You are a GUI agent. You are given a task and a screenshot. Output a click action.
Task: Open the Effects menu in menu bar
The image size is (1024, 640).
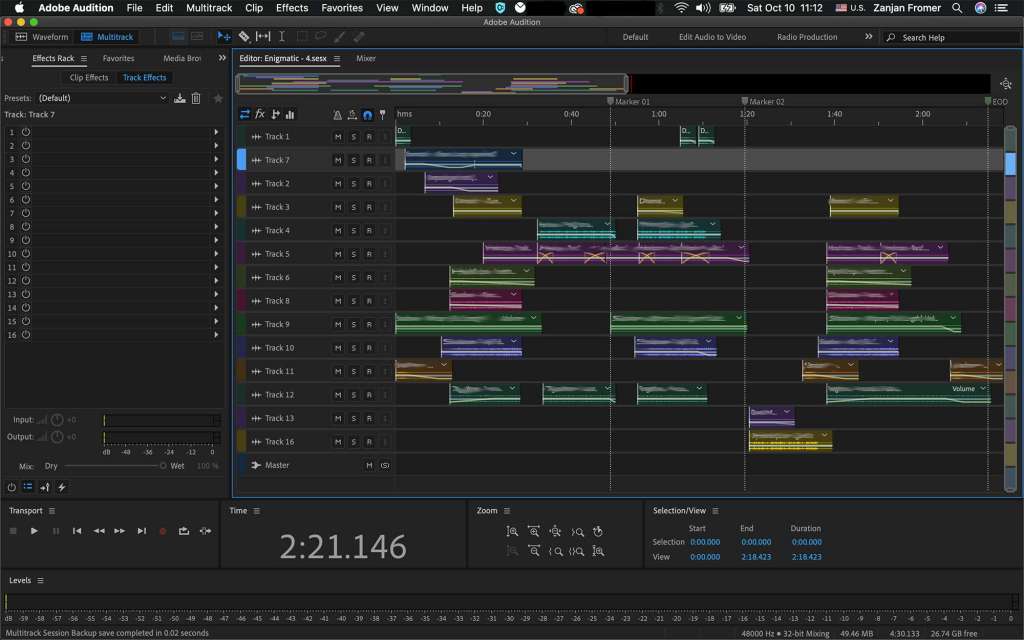pyautogui.click(x=292, y=8)
